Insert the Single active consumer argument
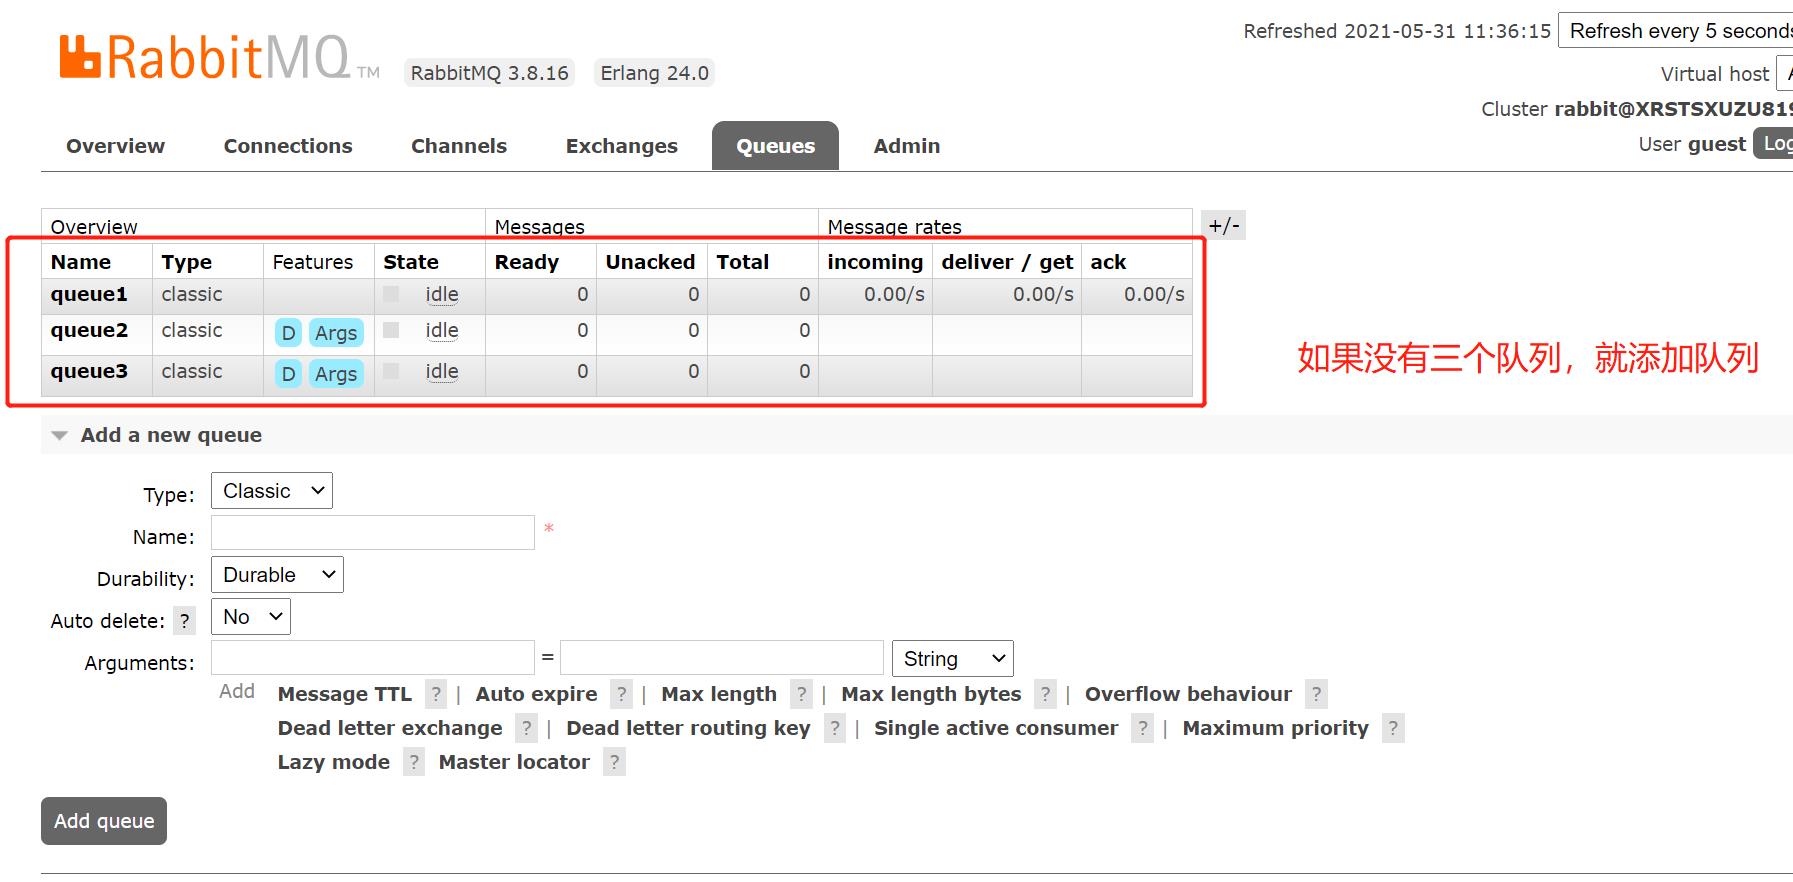This screenshot has height=882, width=1793. pyautogui.click(x=996, y=728)
